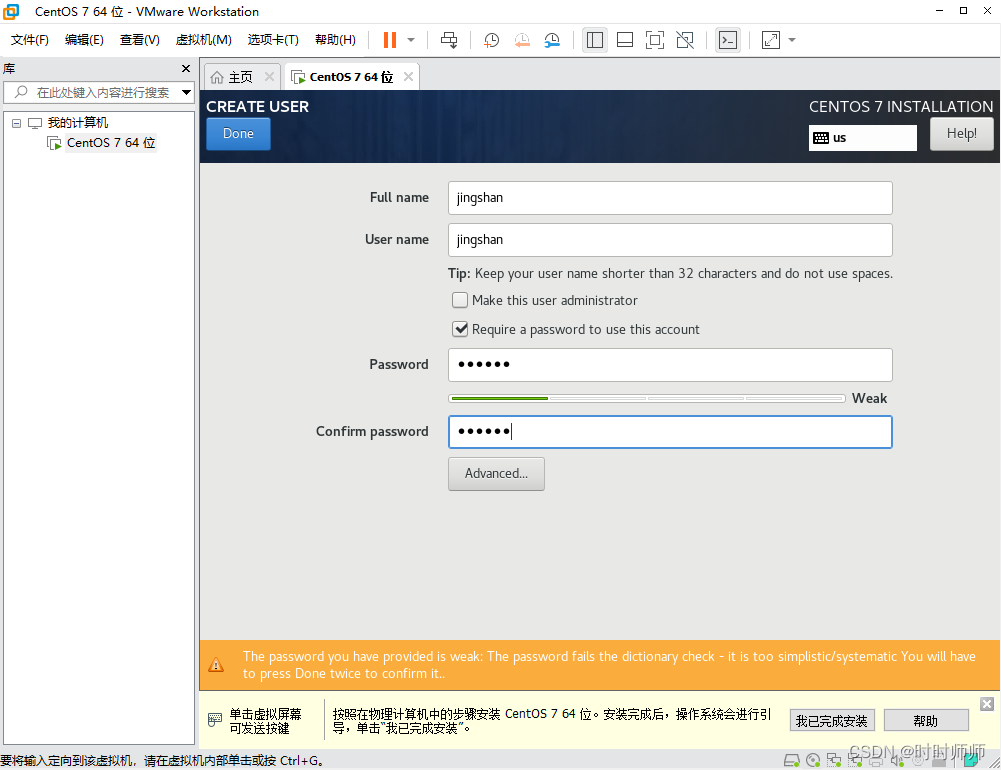Click the Help! button
The width and height of the screenshot is (1001, 770).
(x=961, y=134)
